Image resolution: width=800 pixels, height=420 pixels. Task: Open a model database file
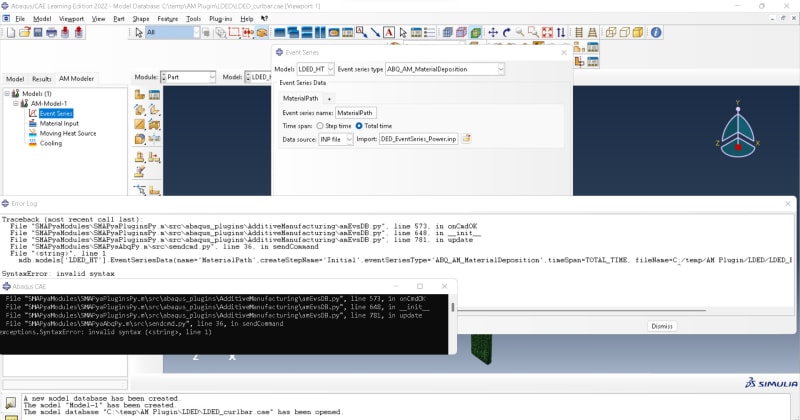24,33
